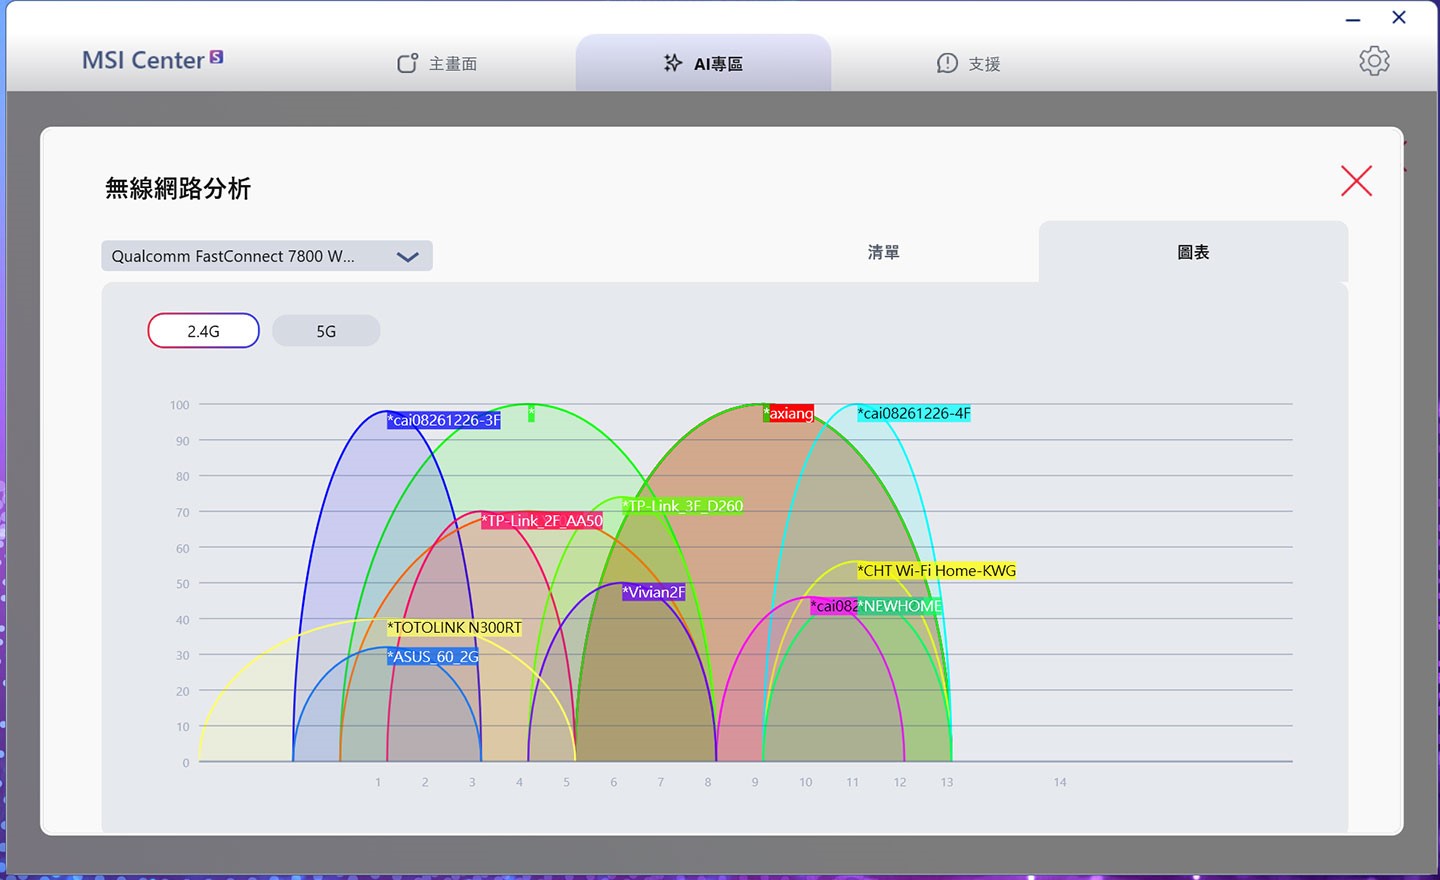Switch to the 清單 list view tab

coord(884,252)
